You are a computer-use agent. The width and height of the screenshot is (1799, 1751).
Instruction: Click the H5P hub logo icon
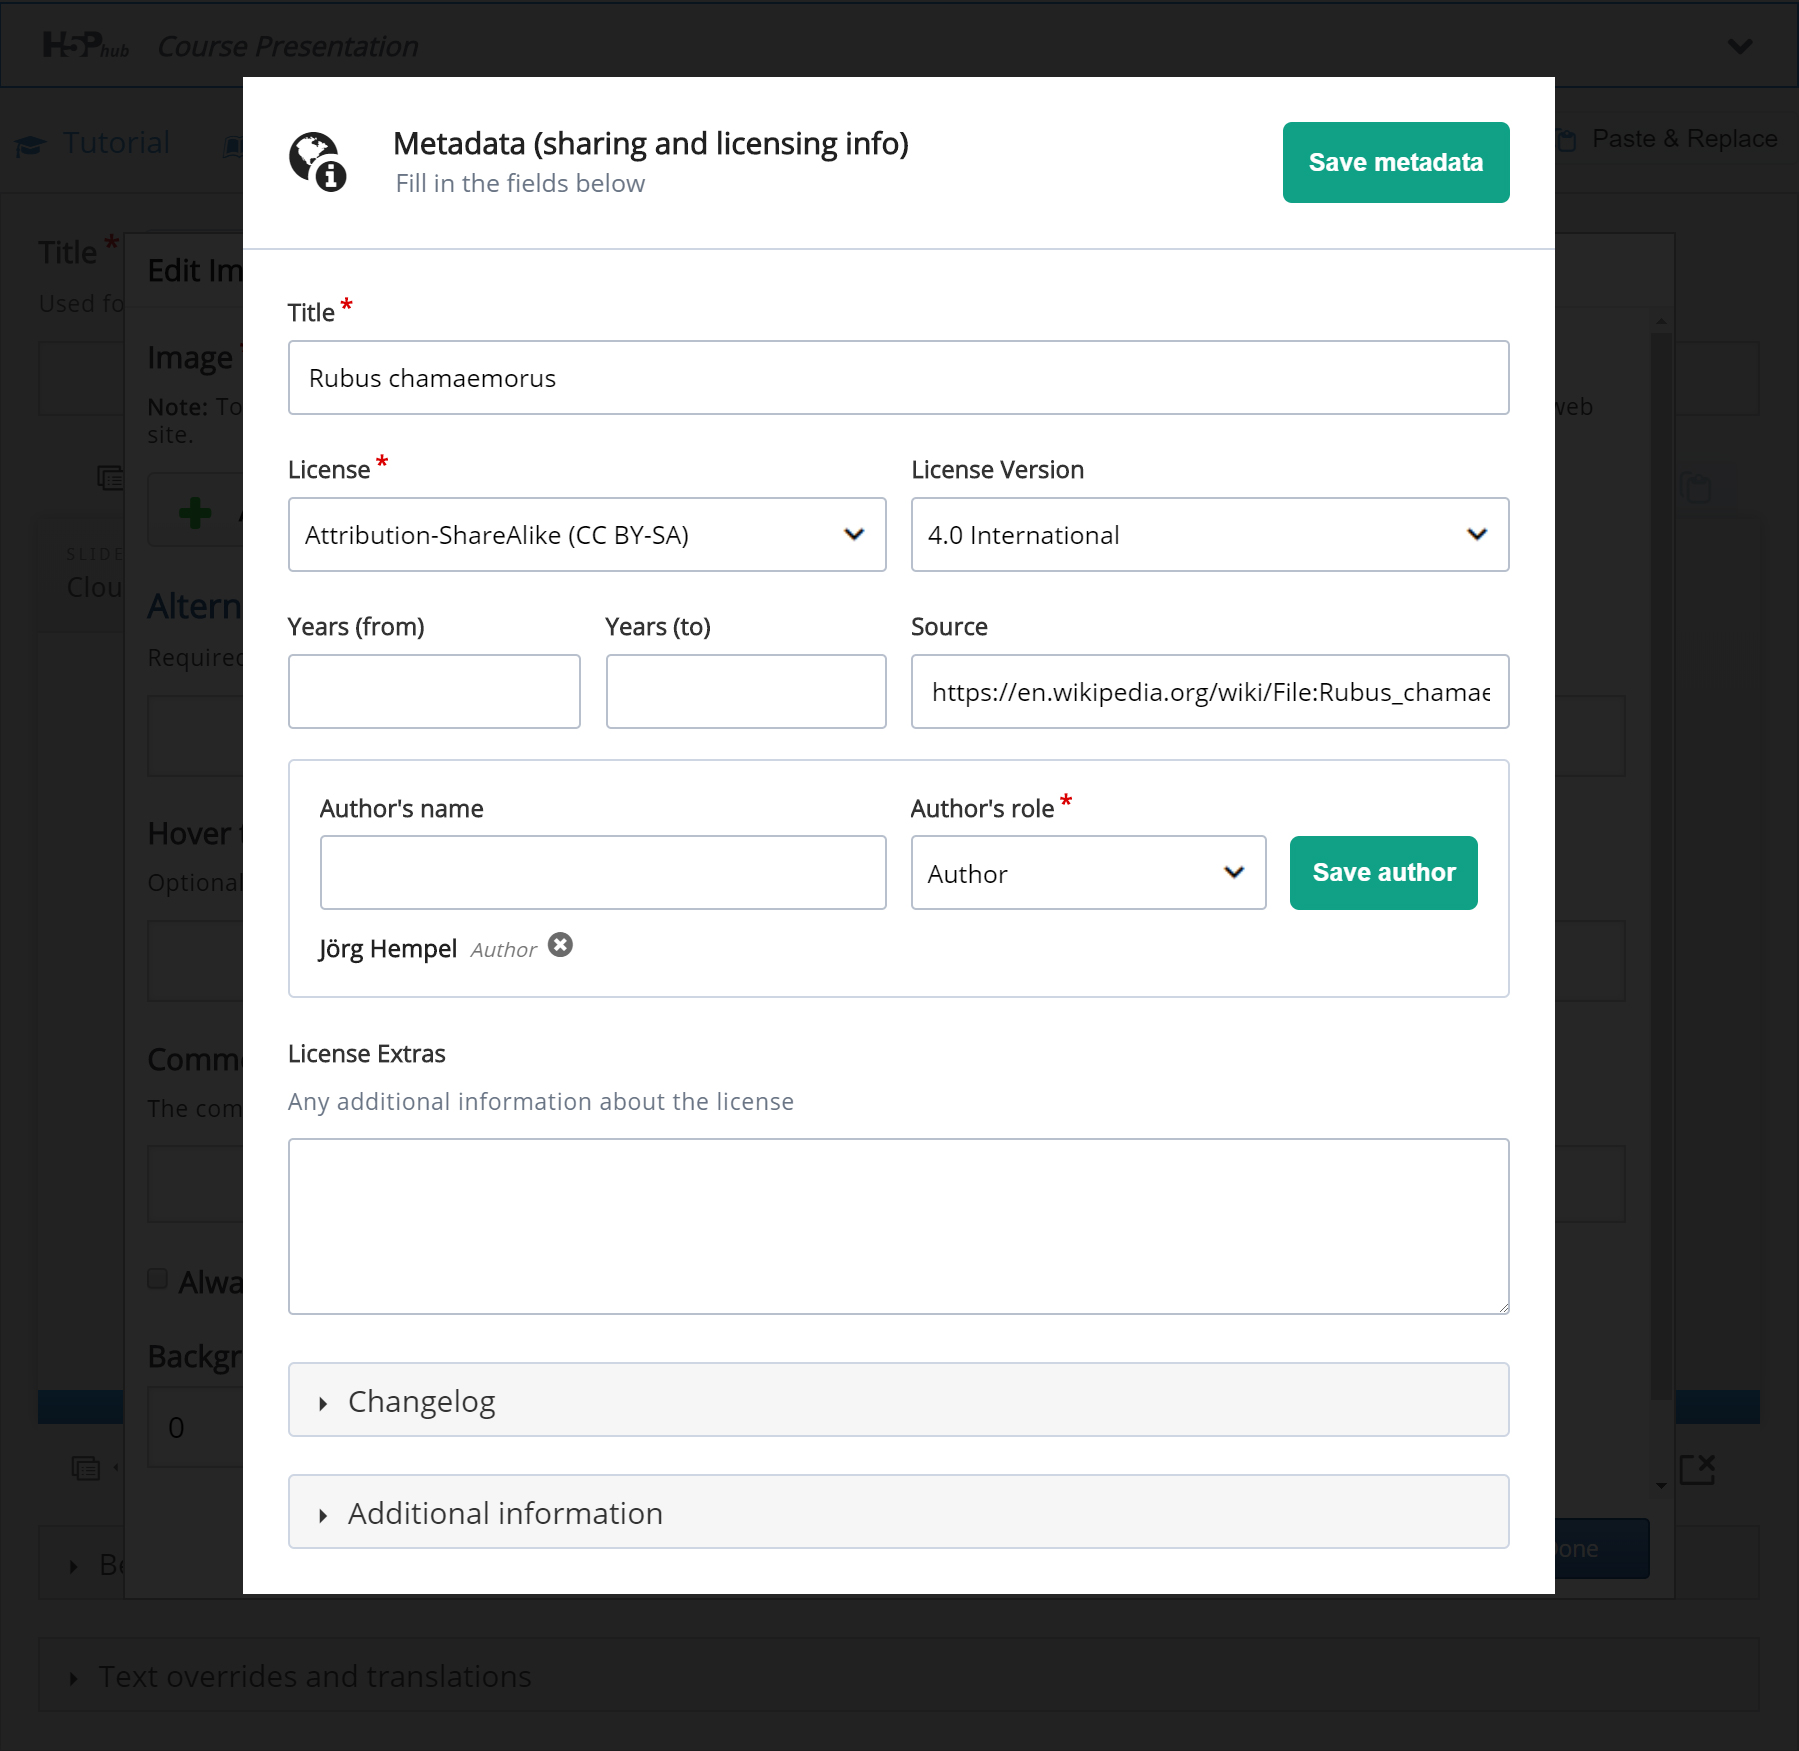tap(86, 46)
